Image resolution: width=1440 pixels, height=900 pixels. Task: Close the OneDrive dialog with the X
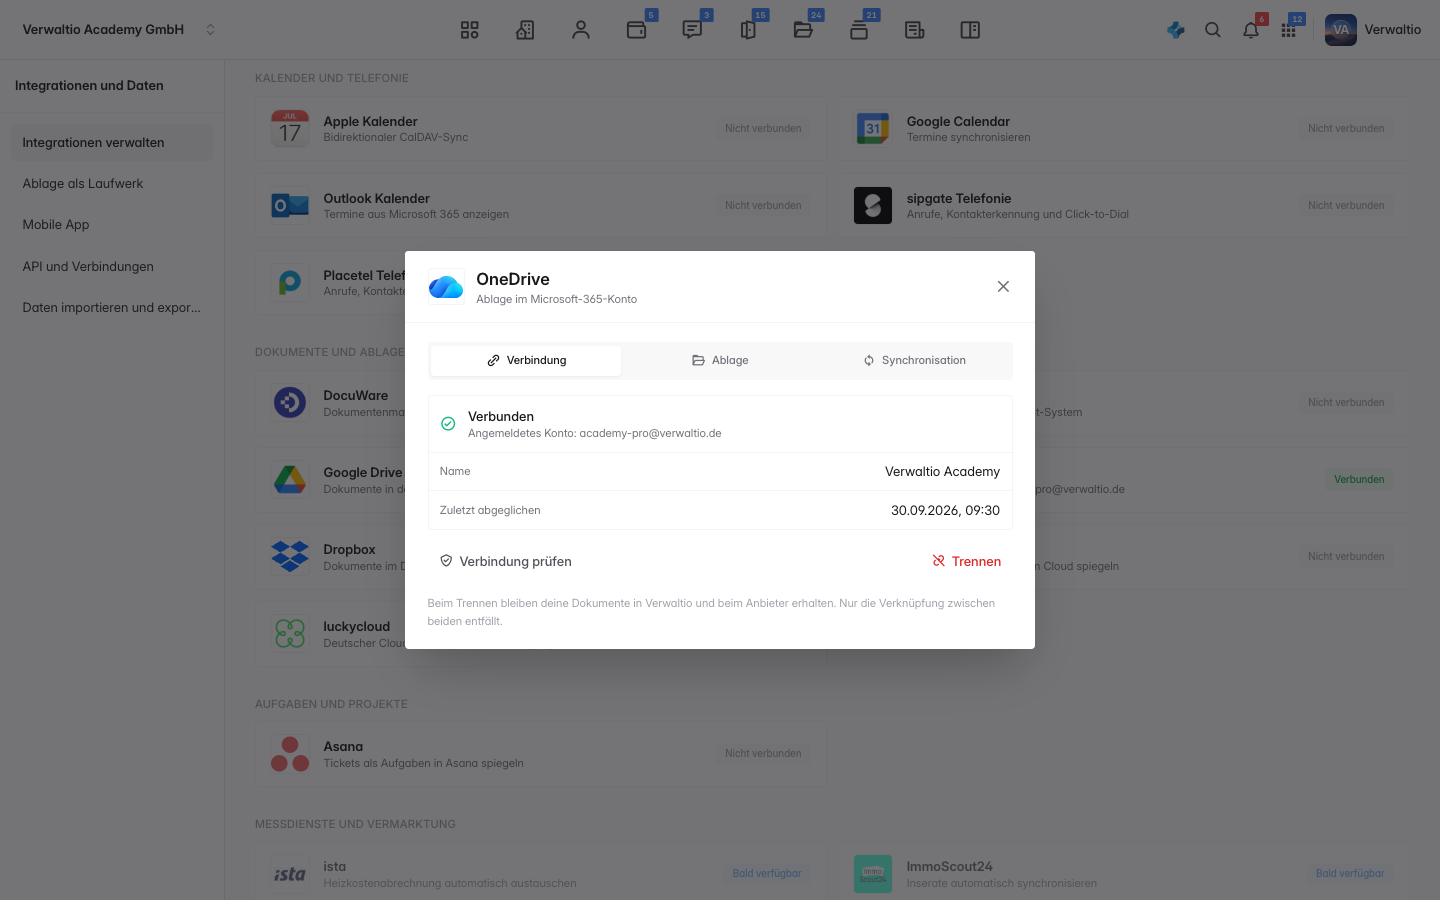(1003, 287)
